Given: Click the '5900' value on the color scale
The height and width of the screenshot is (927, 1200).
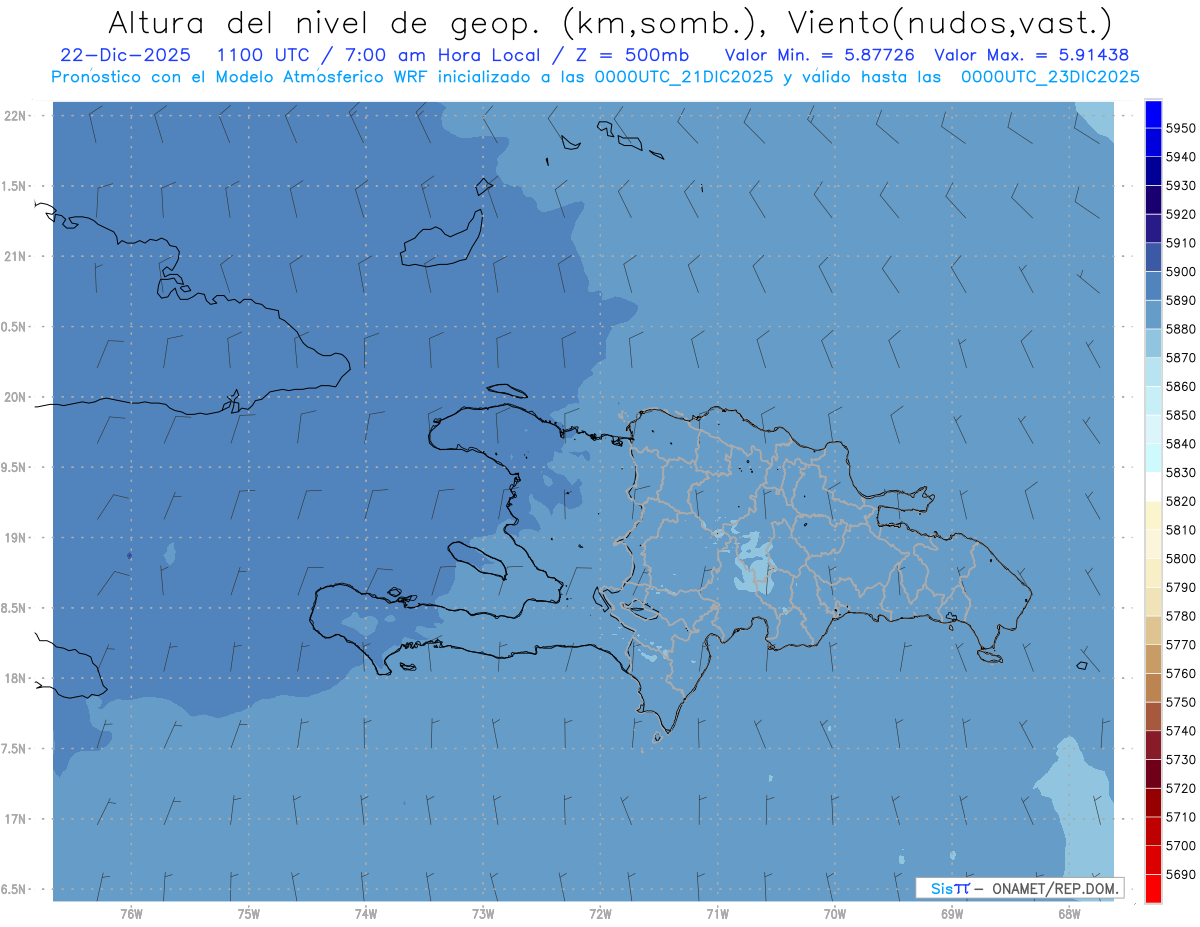Looking at the screenshot, I should pyautogui.click(x=1180, y=272).
